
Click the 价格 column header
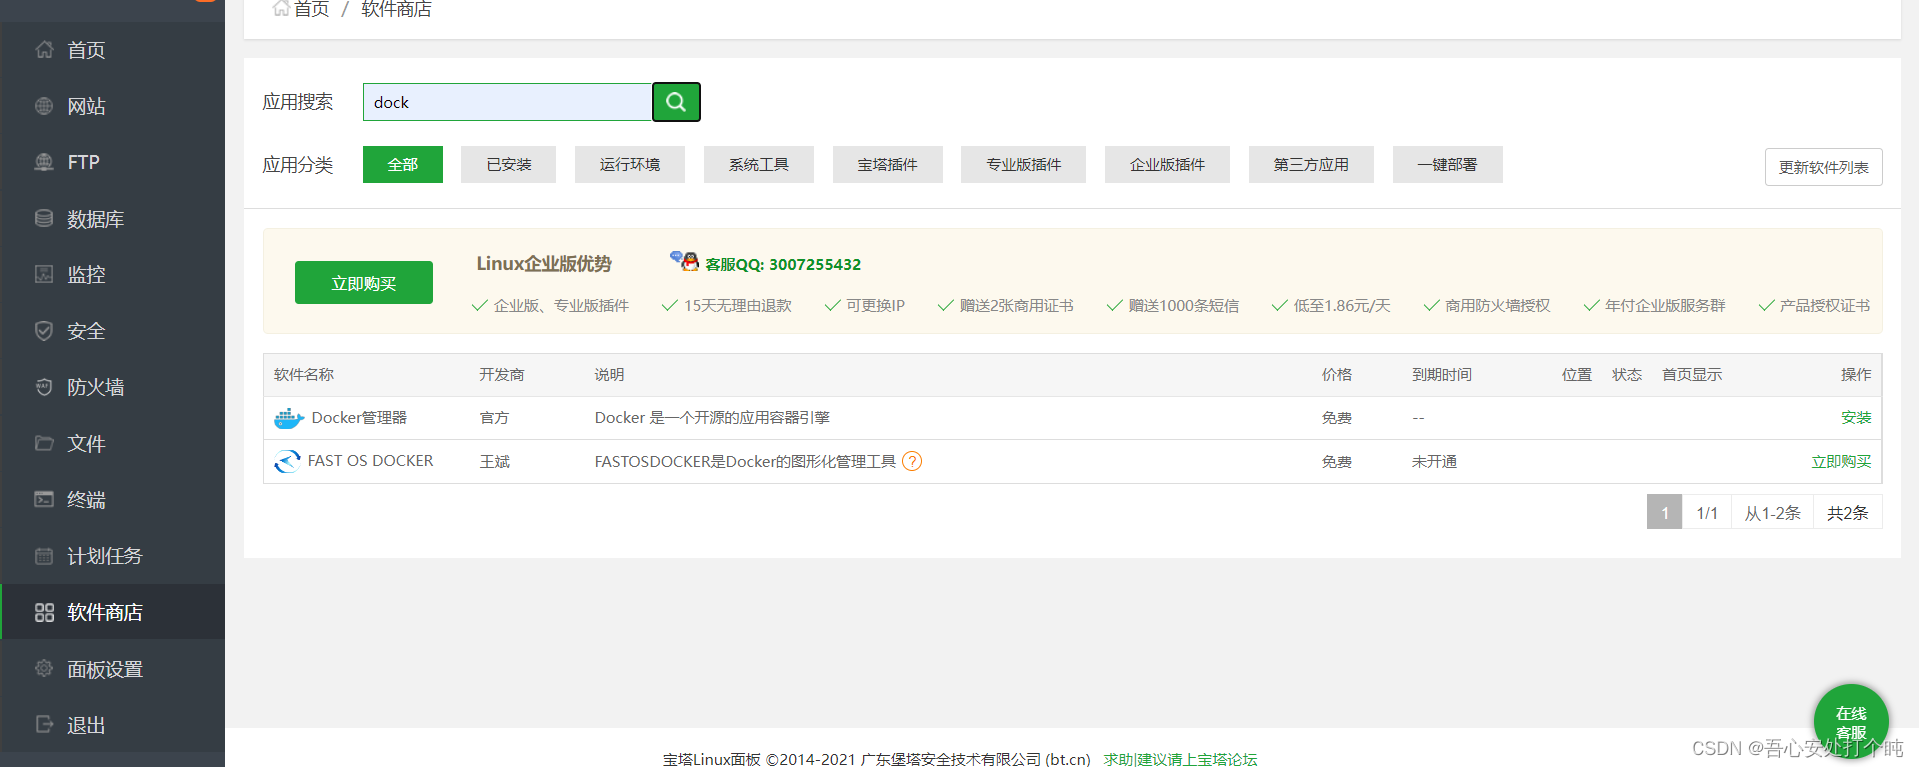[1337, 374]
